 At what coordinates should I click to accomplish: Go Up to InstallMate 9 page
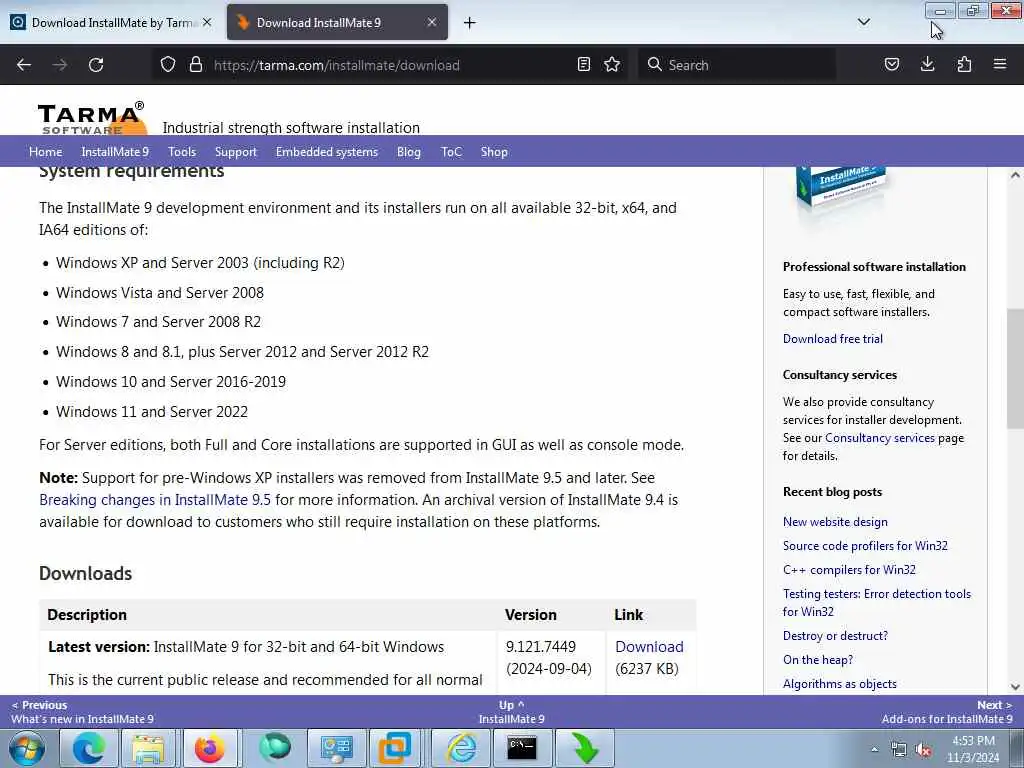(x=511, y=712)
